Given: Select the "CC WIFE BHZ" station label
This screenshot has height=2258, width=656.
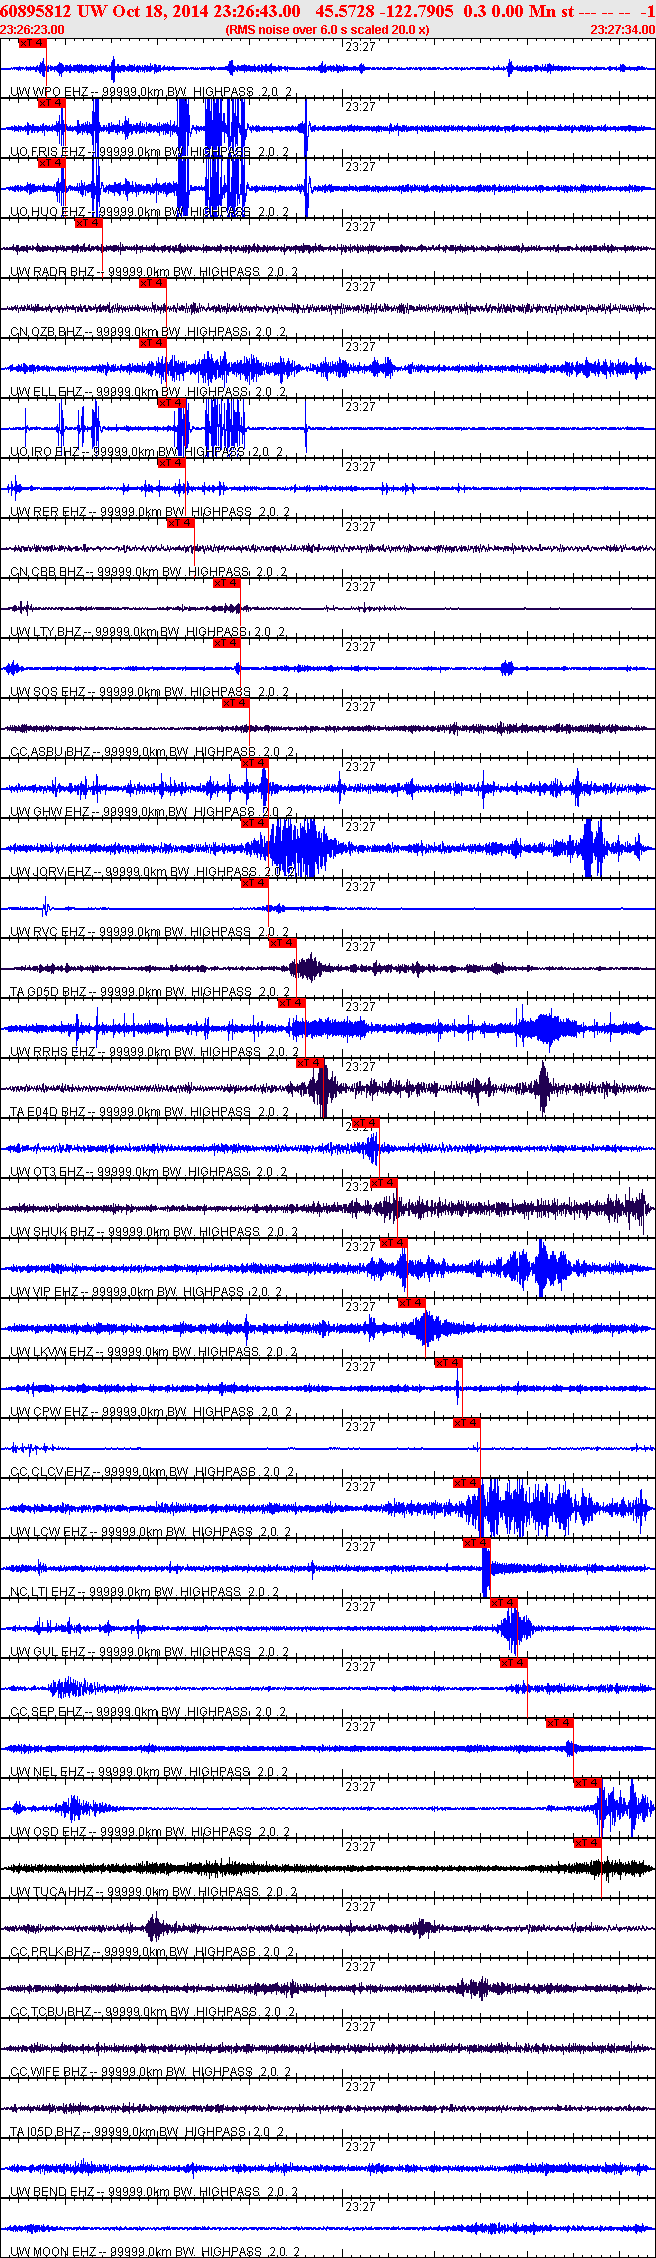Looking at the screenshot, I should pyautogui.click(x=49, y=2072).
